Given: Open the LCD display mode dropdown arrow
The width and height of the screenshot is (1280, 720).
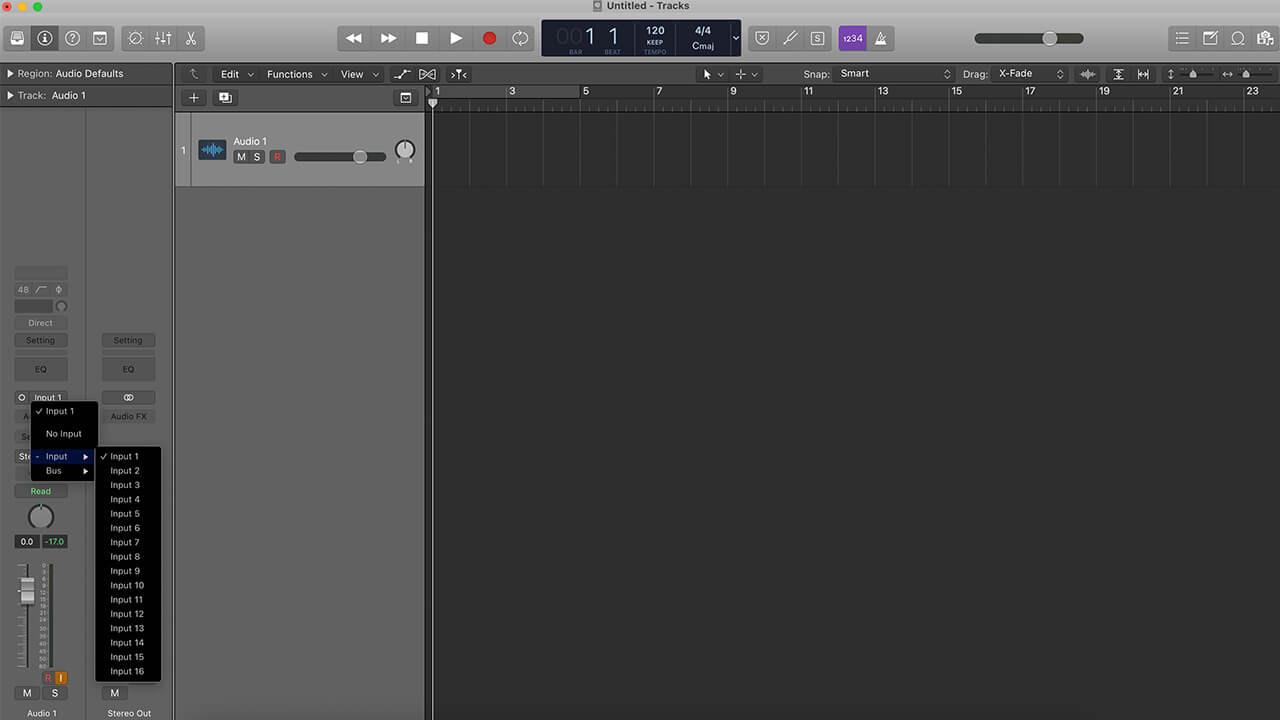Looking at the screenshot, I should point(736,38).
